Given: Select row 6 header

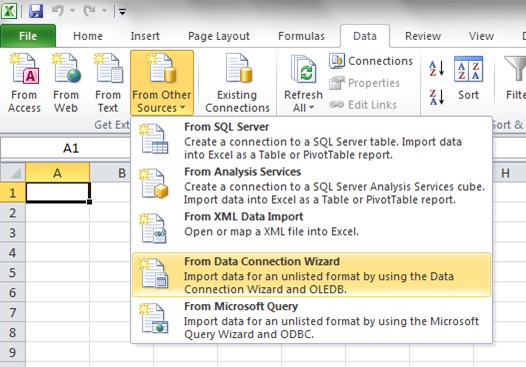Looking at the screenshot, I should tap(12, 292).
